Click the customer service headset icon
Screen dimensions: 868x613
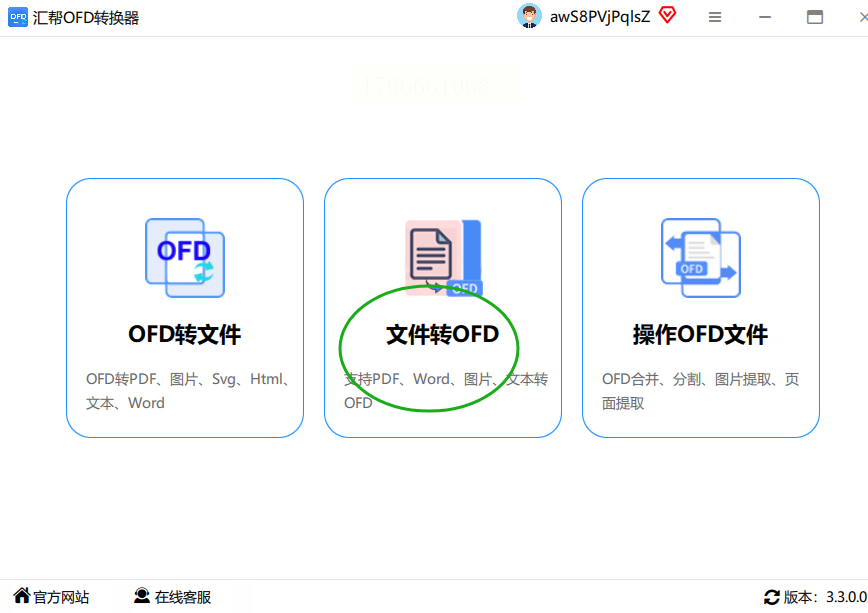coord(142,596)
